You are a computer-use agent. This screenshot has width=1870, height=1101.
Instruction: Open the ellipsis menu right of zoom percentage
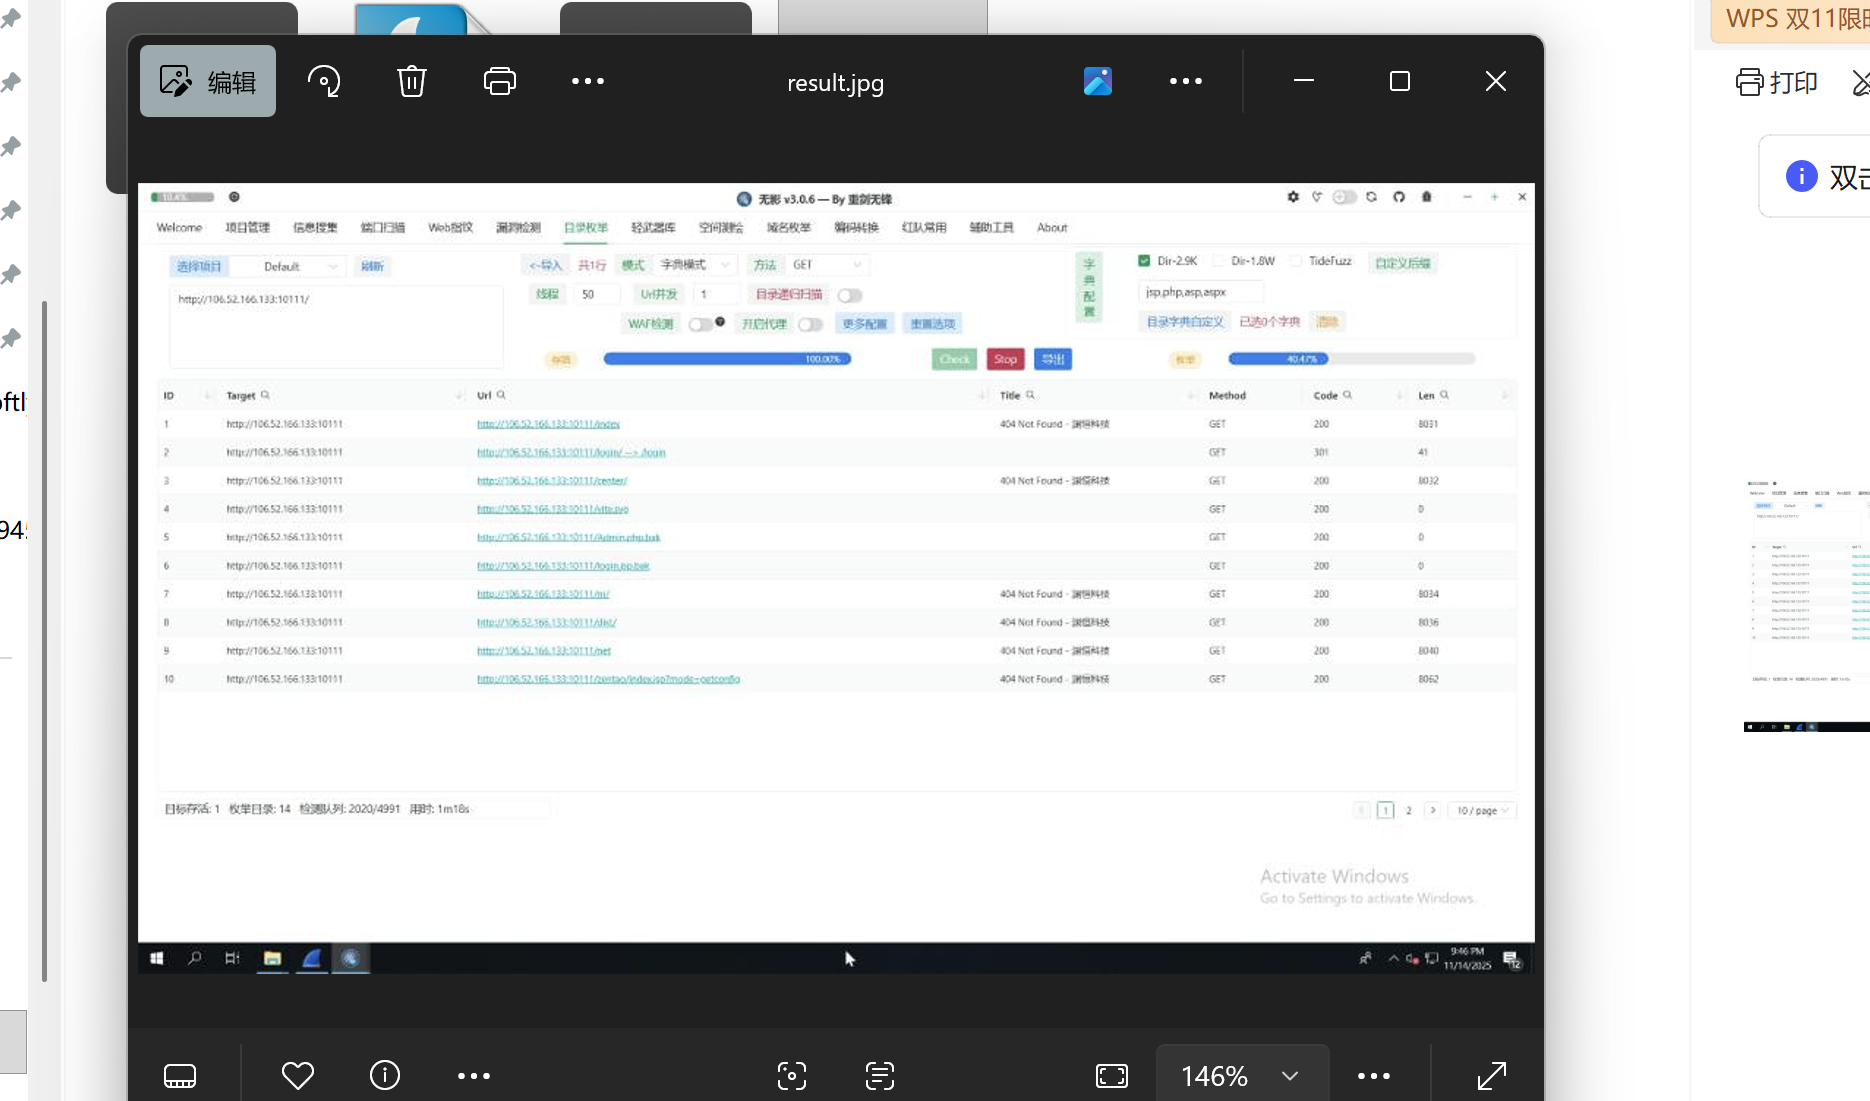1374,1076
